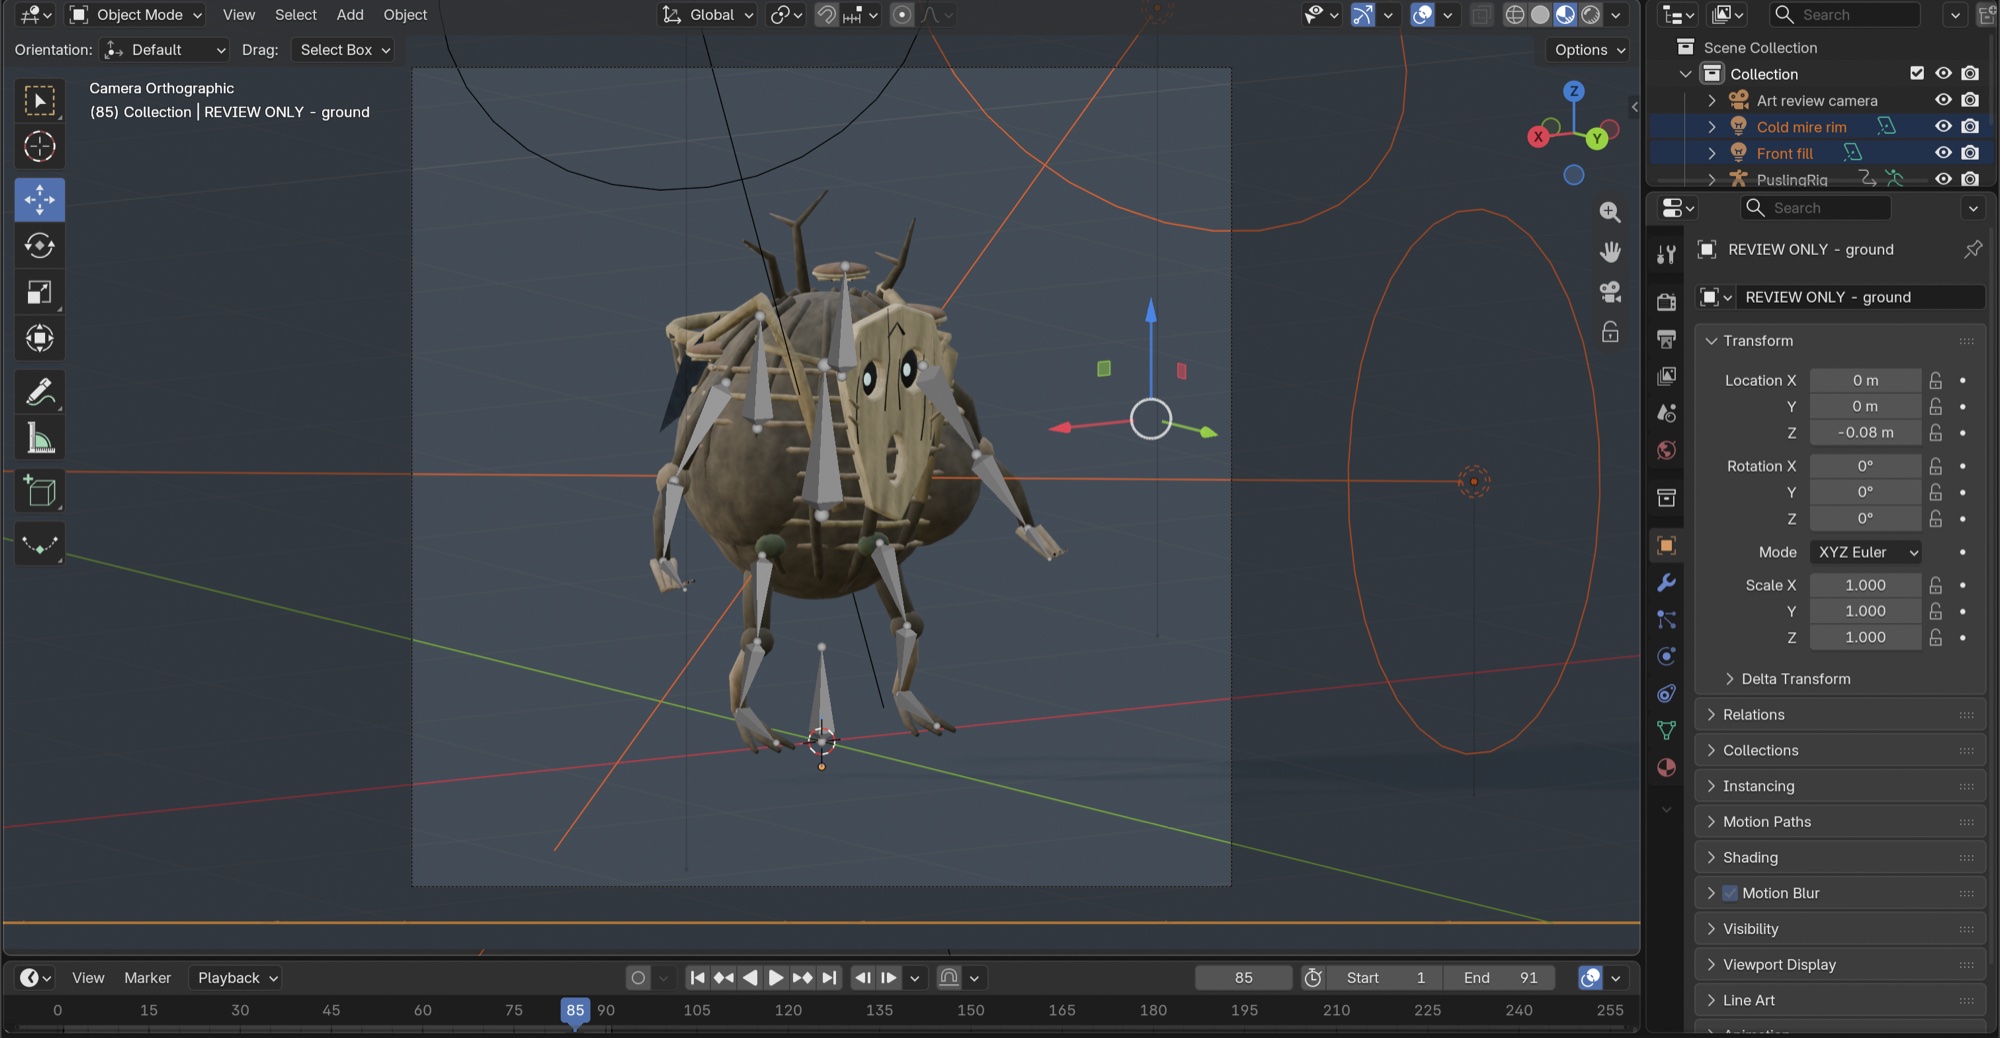Screen dimensions: 2000x1038
Task: Hide Cold mire rim in viewport
Action: pyautogui.click(x=1943, y=126)
